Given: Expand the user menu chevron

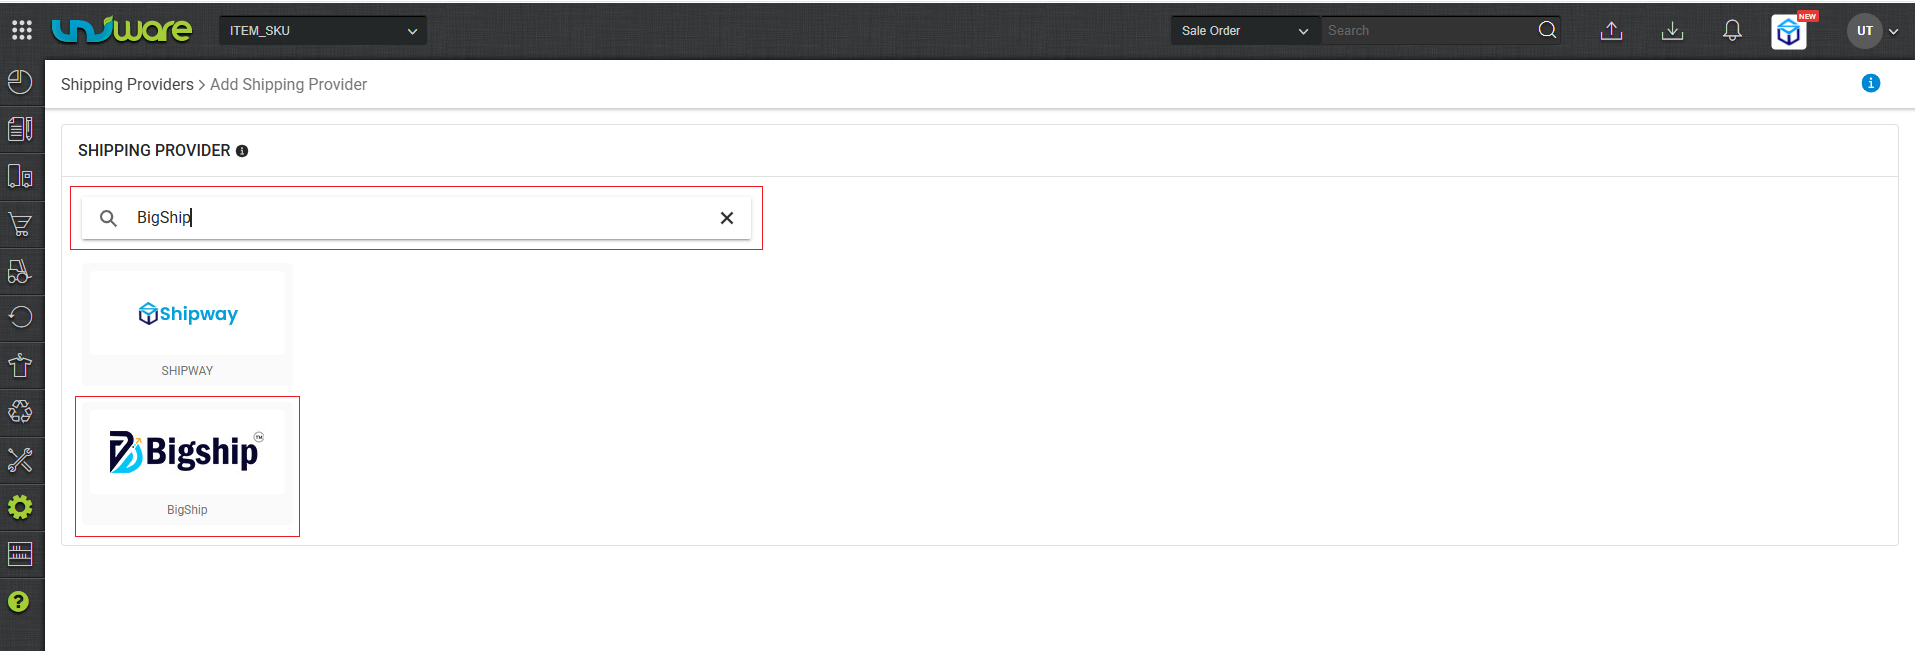Looking at the screenshot, I should point(1893,32).
